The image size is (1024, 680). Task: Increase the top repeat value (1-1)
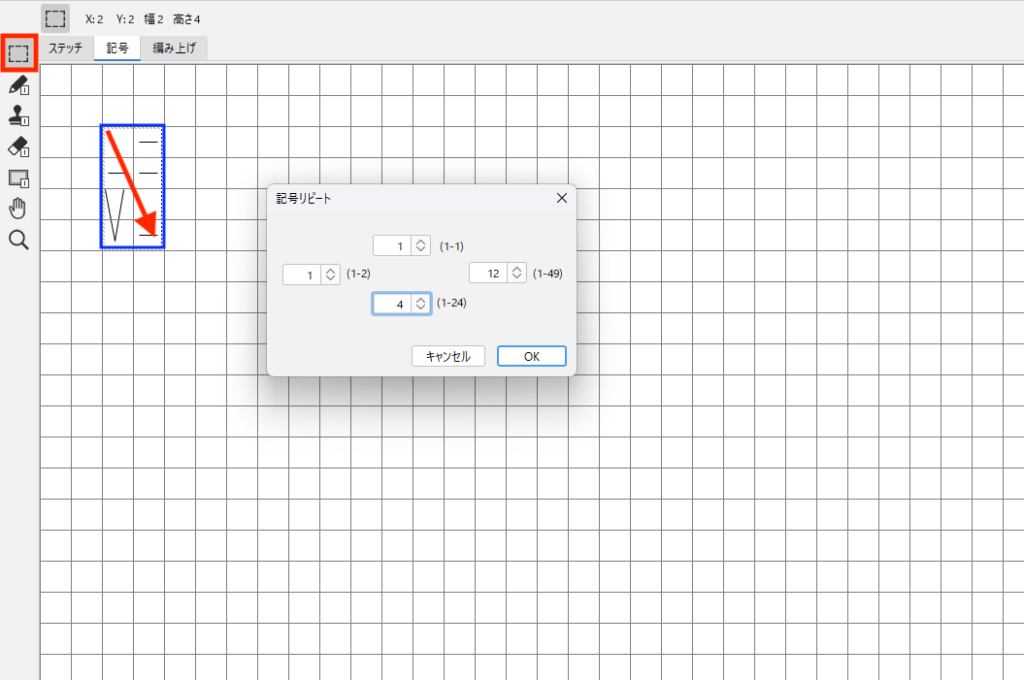tap(421, 242)
